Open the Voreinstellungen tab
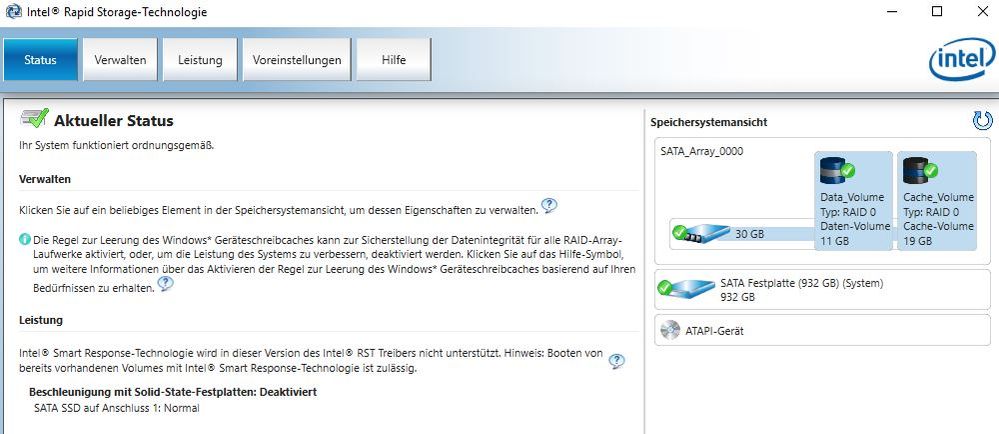Image resolution: width=999 pixels, height=434 pixels. pos(297,60)
